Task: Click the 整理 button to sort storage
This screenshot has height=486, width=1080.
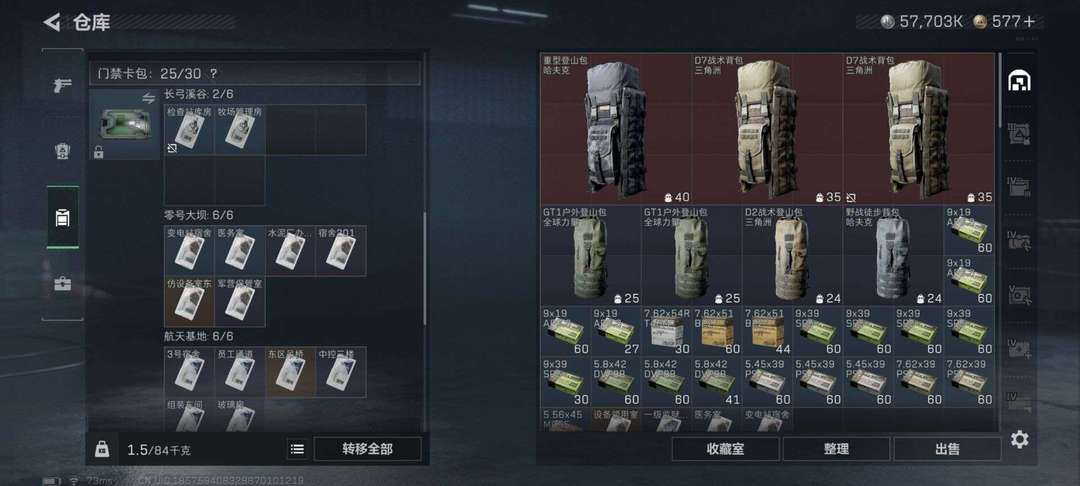Action: [836, 449]
